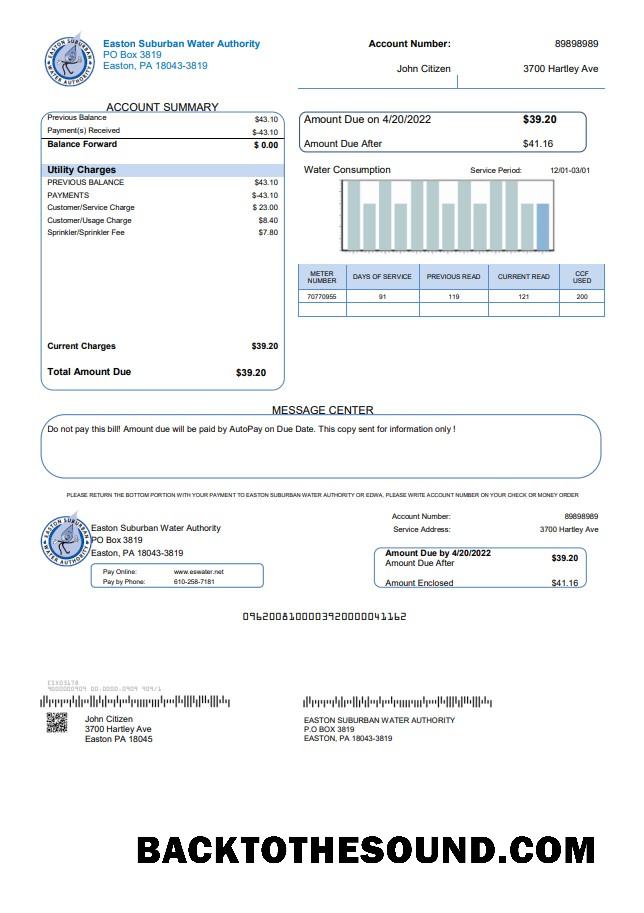The image size is (644, 913).
Task: Select the 'Current Charges' label
Action: (x=82, y=346)
